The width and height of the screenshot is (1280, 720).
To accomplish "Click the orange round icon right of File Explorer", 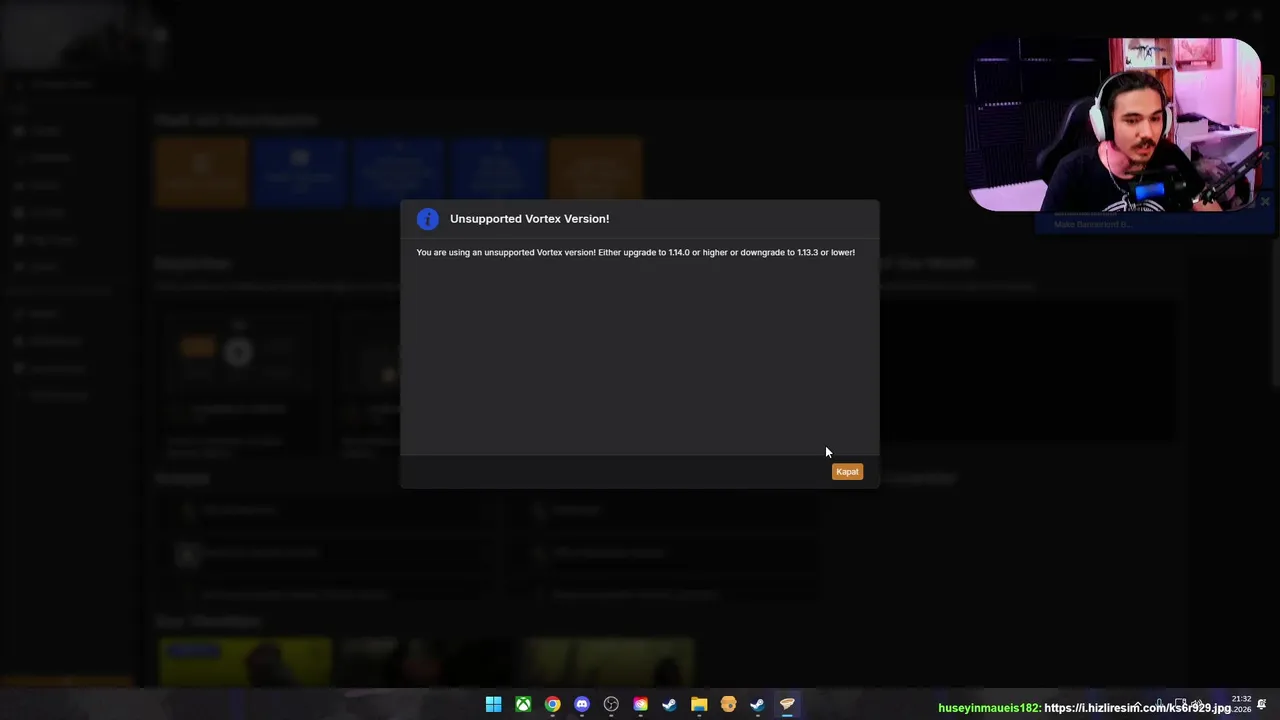I will point(728,705).
